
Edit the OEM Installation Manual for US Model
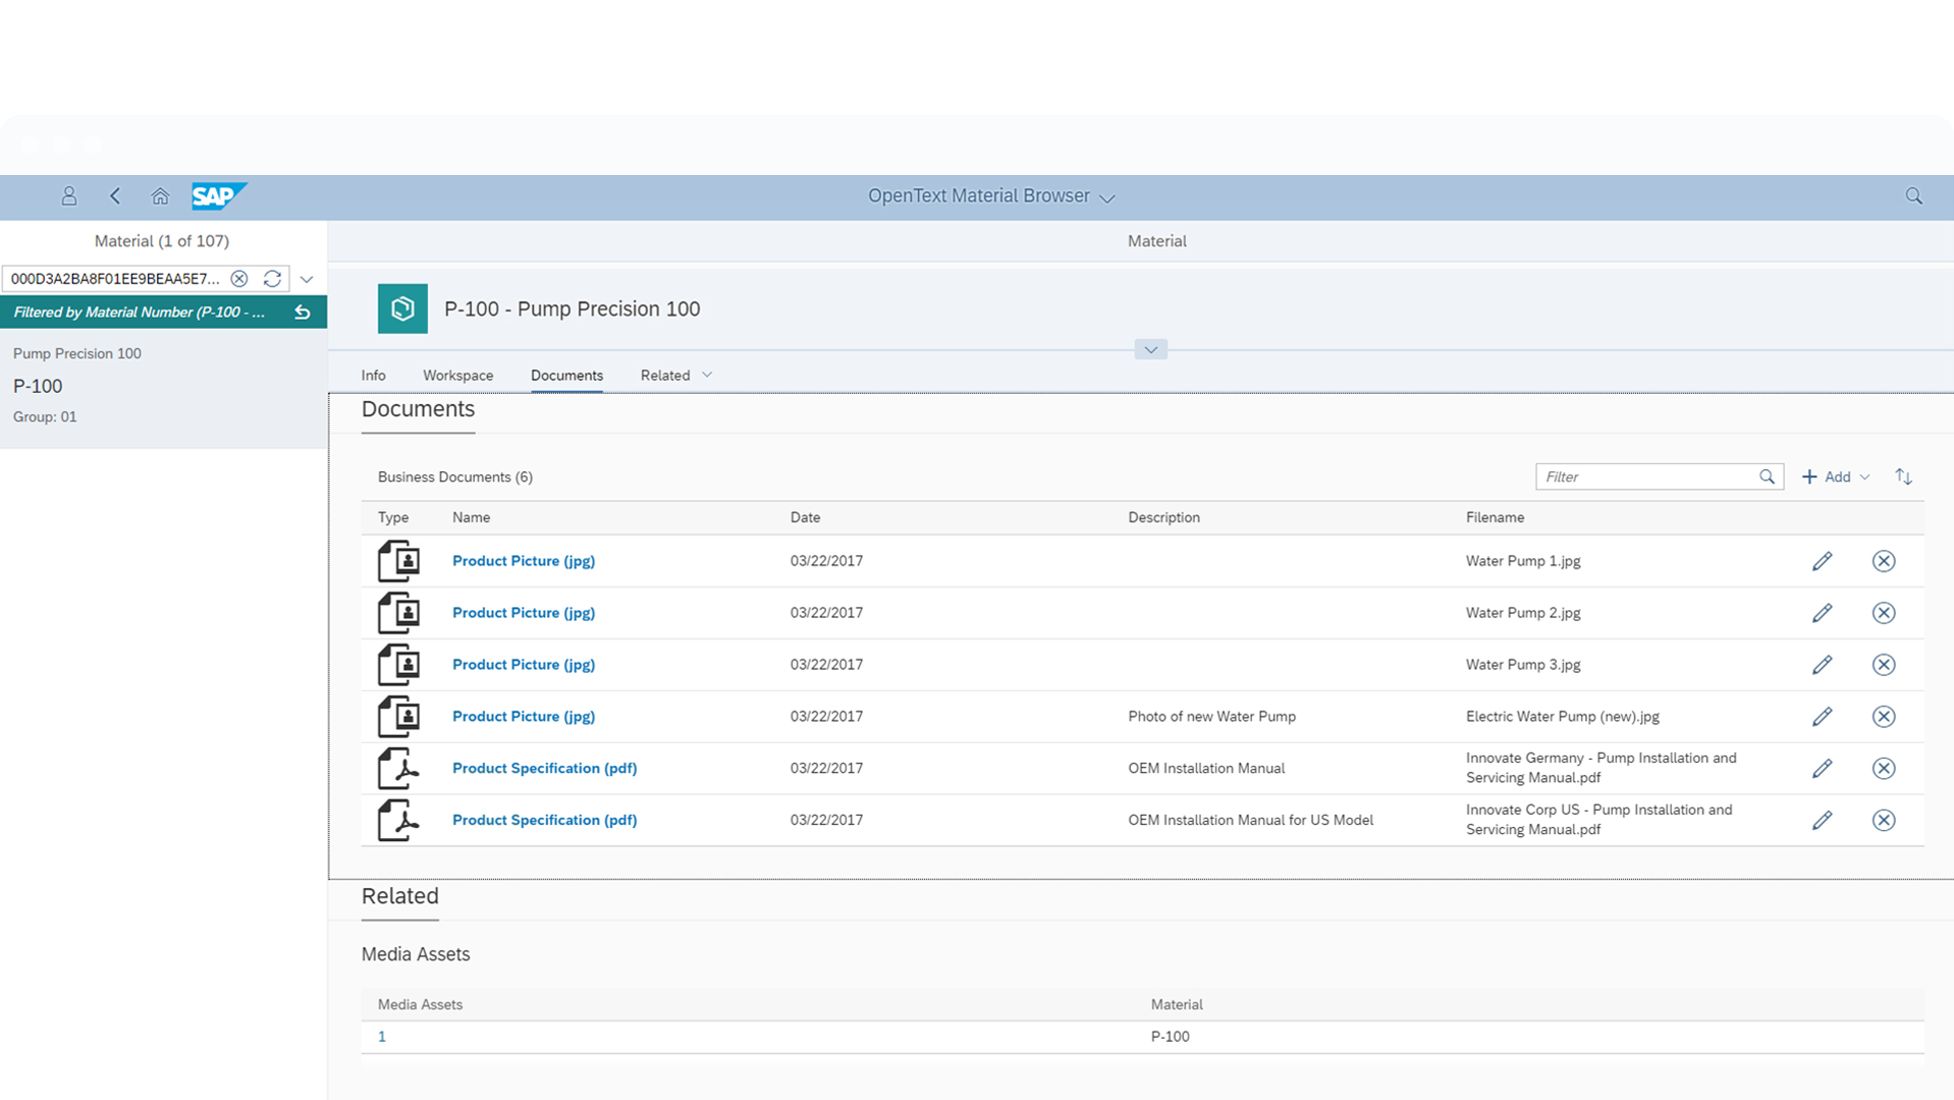pos(1821,820)
